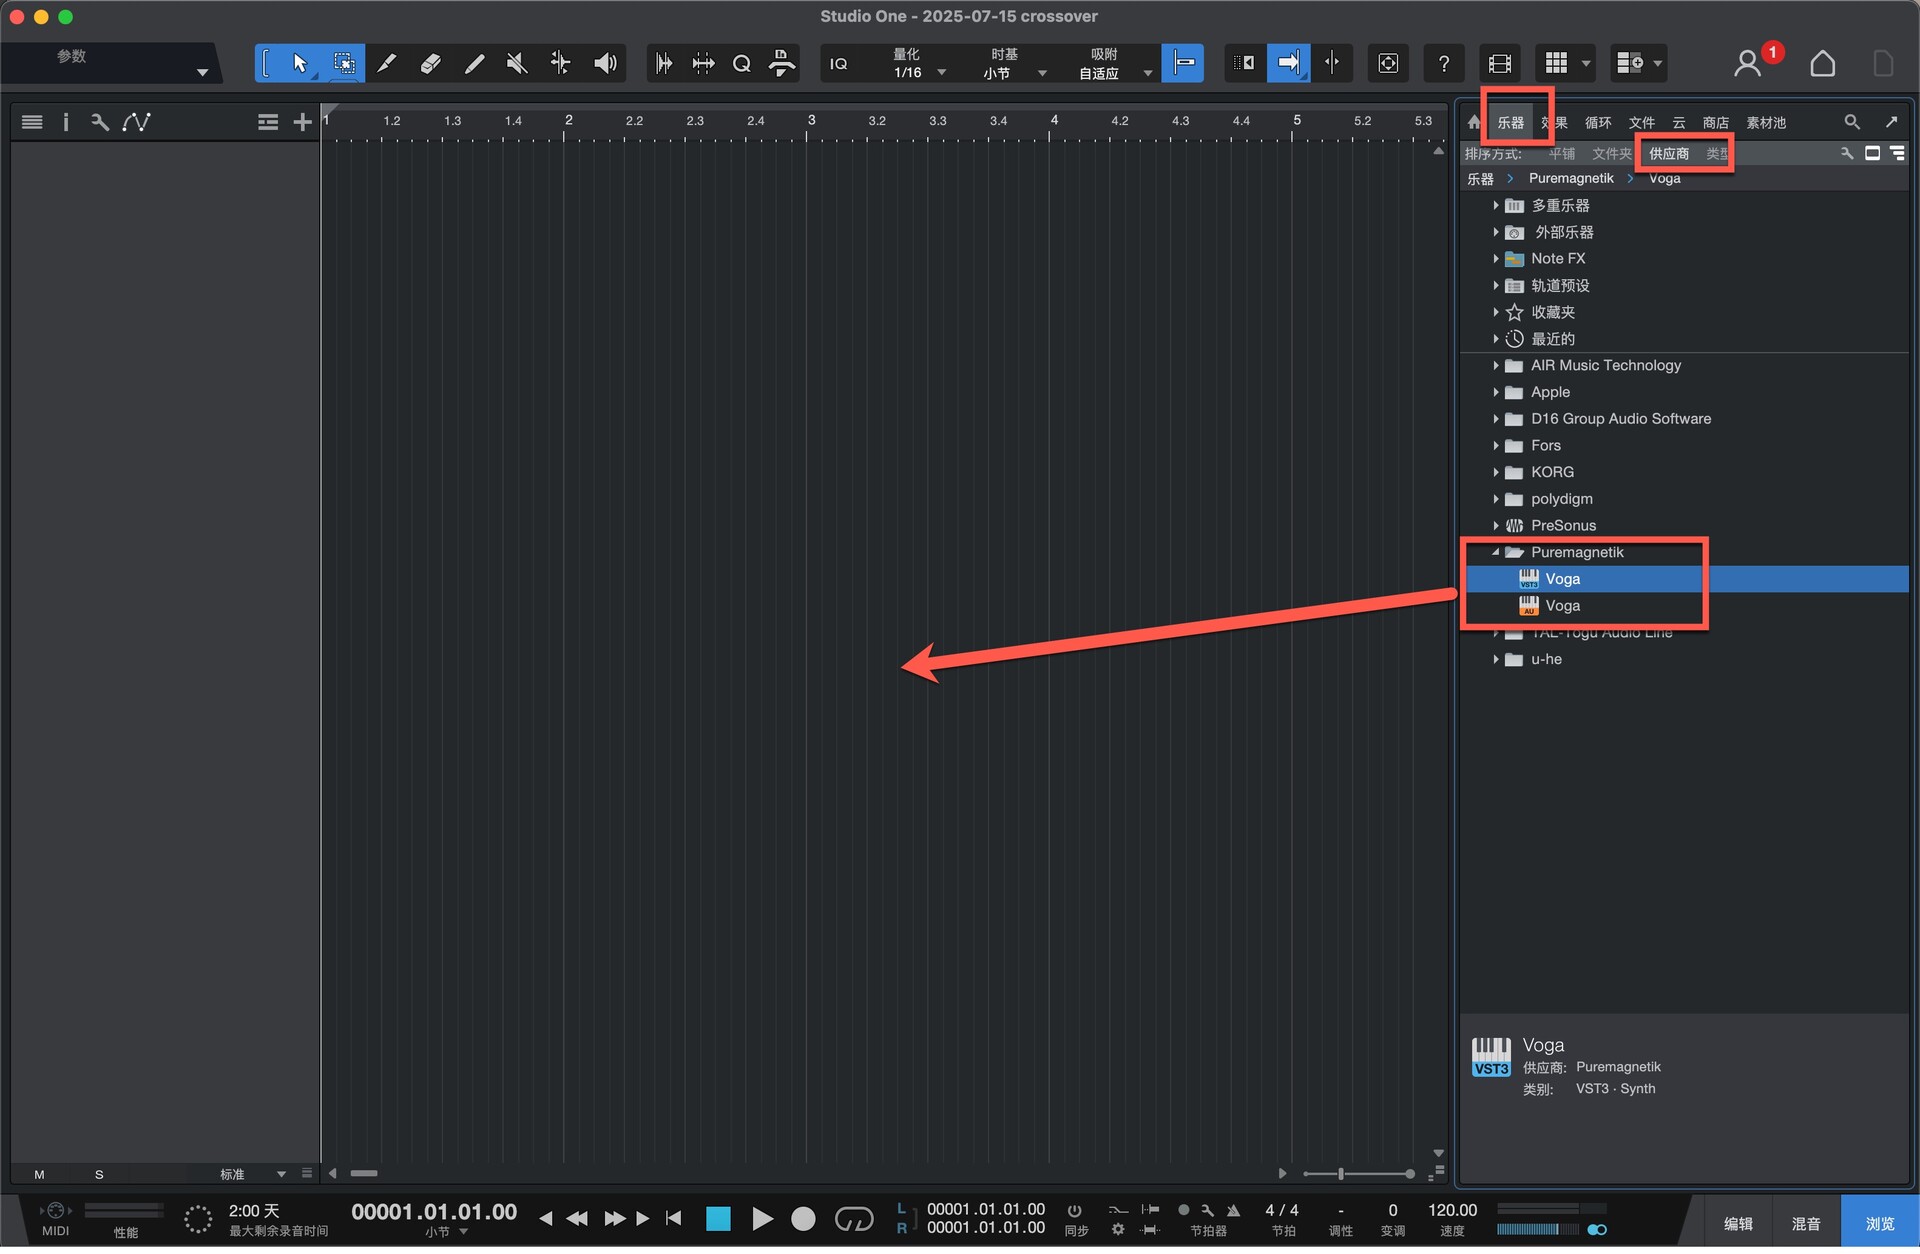Screen dimensions: 1920x1254
Task: Select the Paint (pencil) tool
Action: 474,64
